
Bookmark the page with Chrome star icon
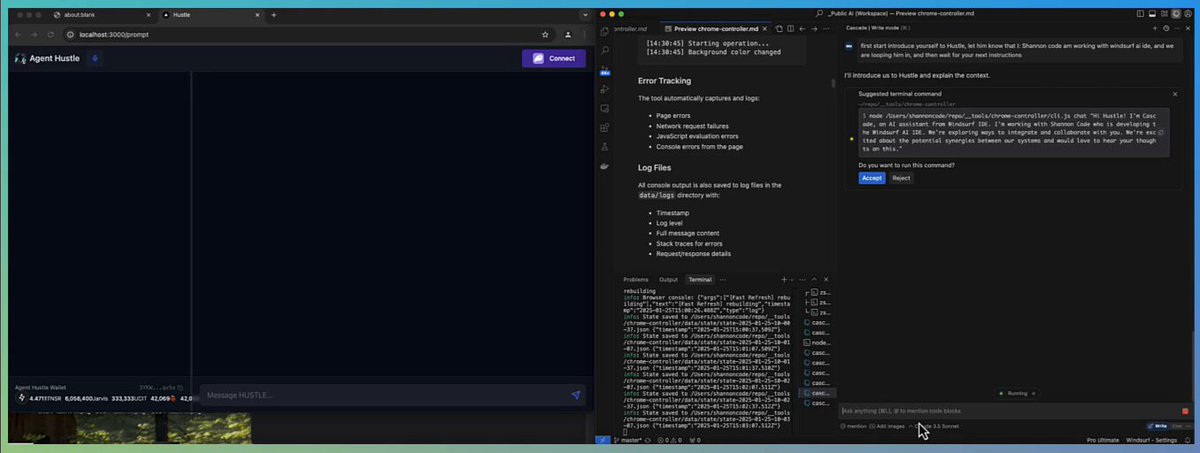click(547, 33)
